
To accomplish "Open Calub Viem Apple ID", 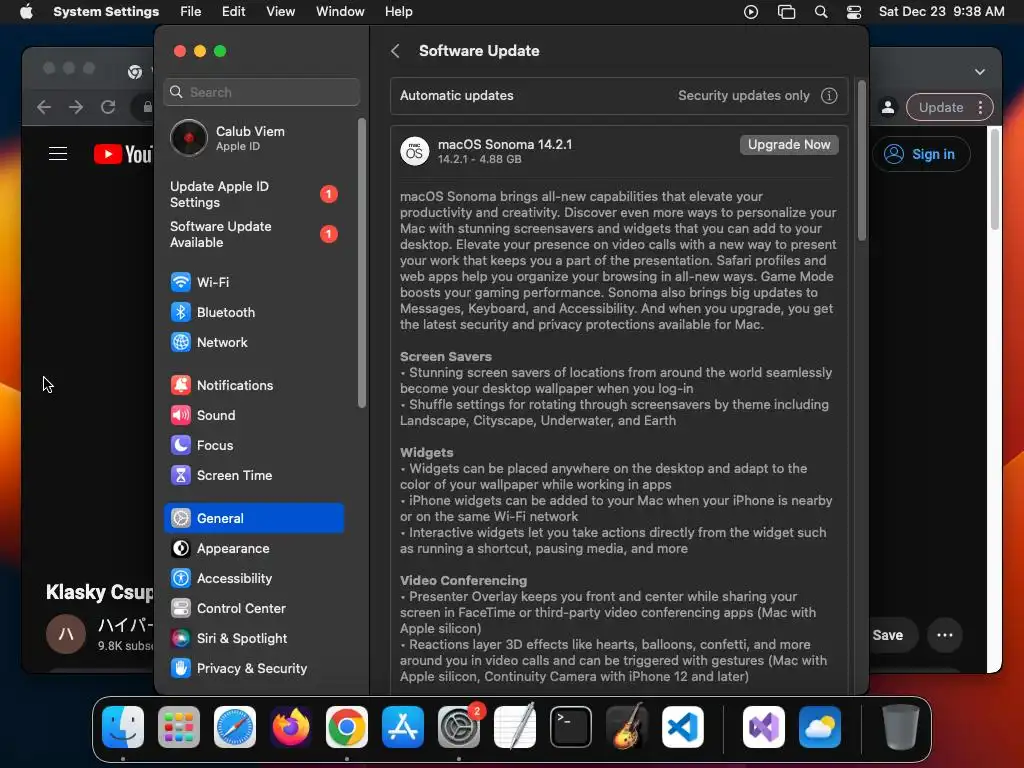I will click(253, 138).
